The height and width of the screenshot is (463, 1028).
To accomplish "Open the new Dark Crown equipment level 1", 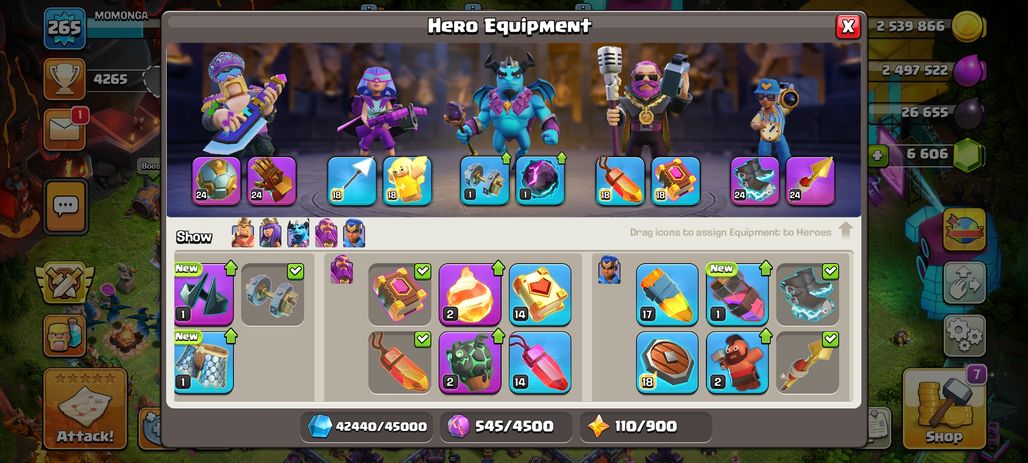I will click(x=204, y=294).
